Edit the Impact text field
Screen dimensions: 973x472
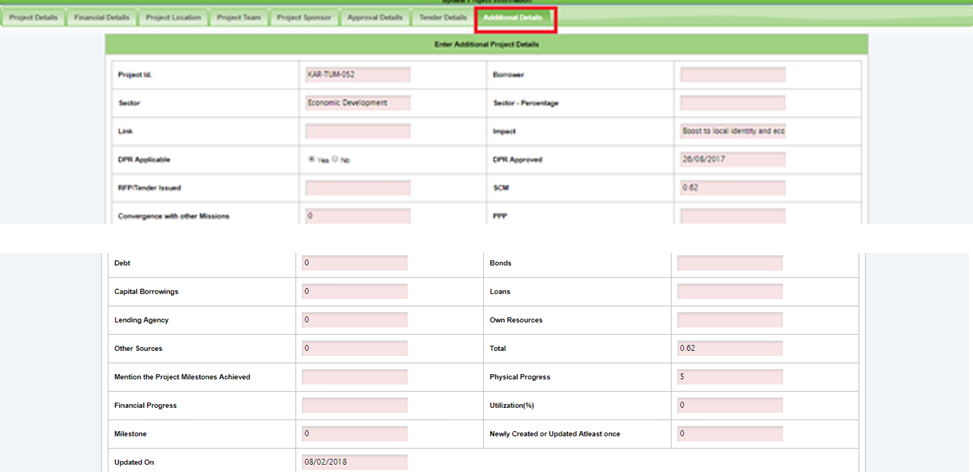click(732, 131)
